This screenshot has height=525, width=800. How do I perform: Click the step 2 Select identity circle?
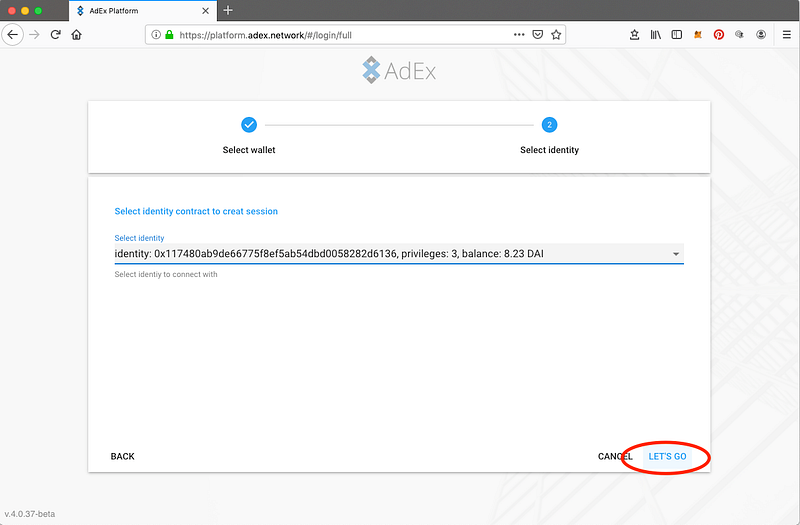tap(549, 124)
